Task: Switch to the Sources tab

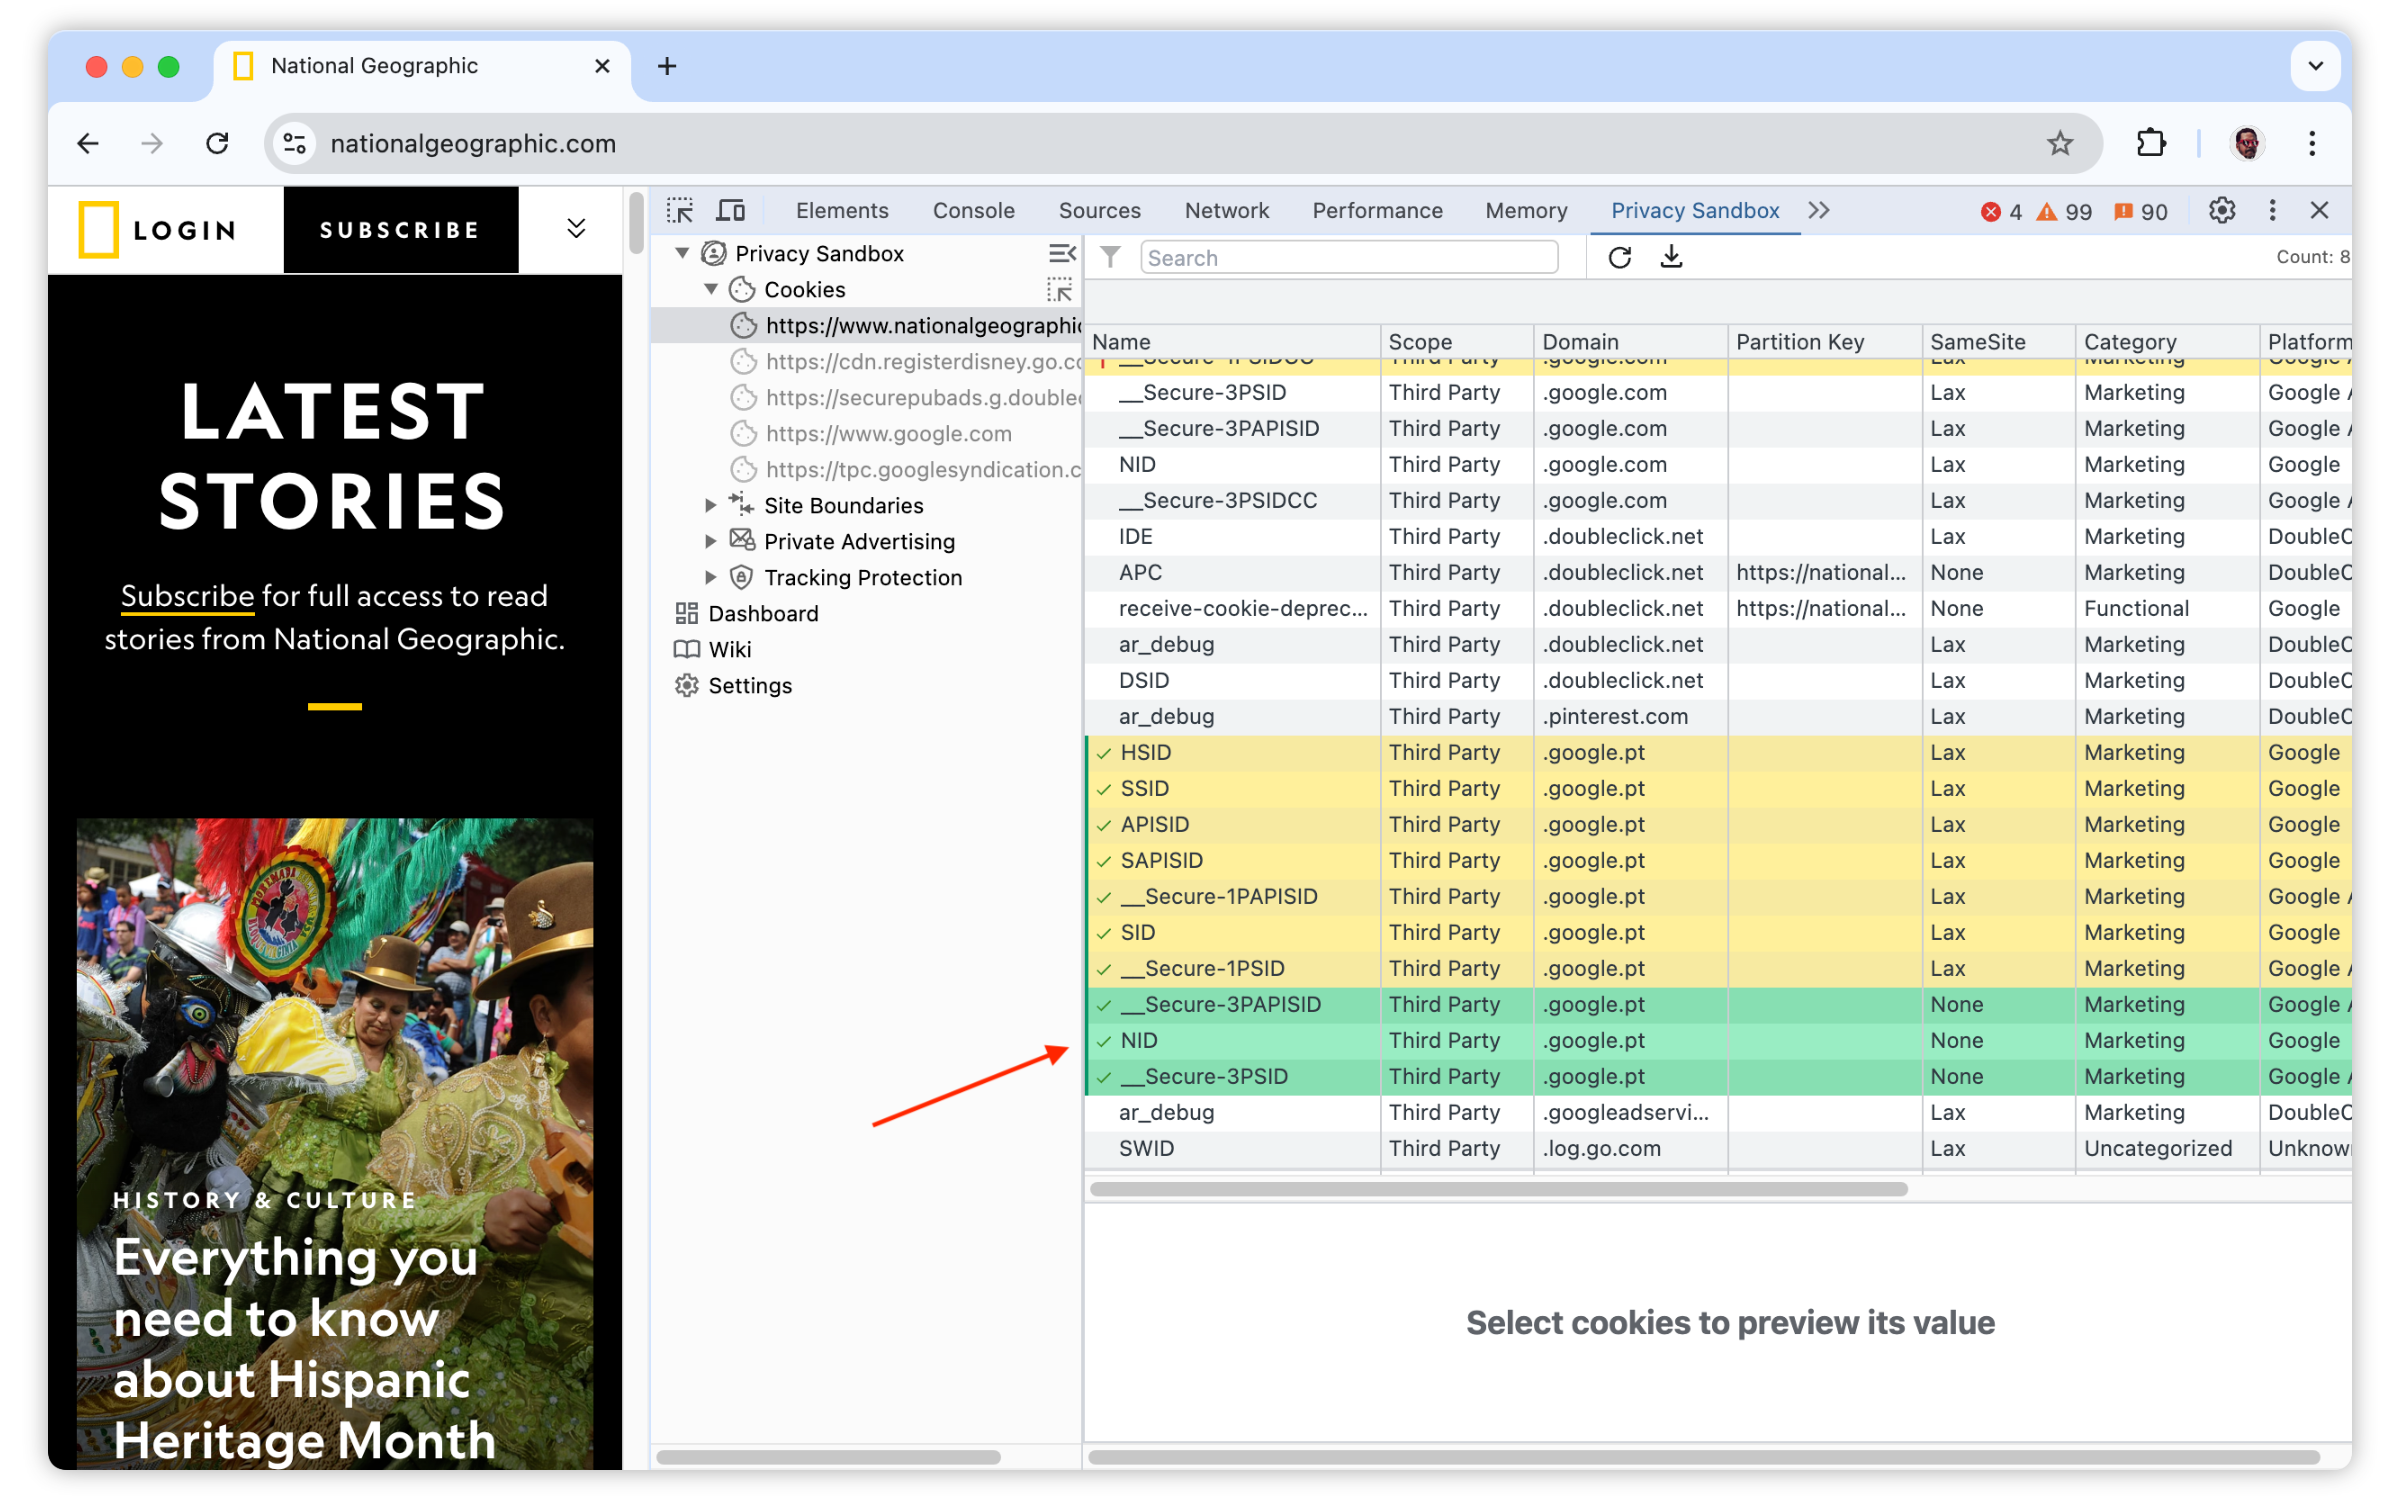Action: tap(1099, 210)
